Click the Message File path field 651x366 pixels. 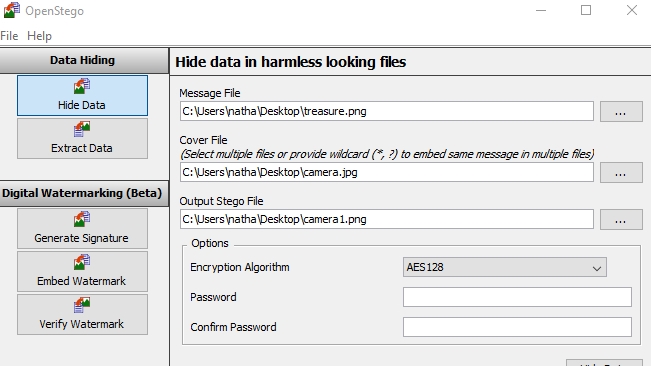point(387,111)
